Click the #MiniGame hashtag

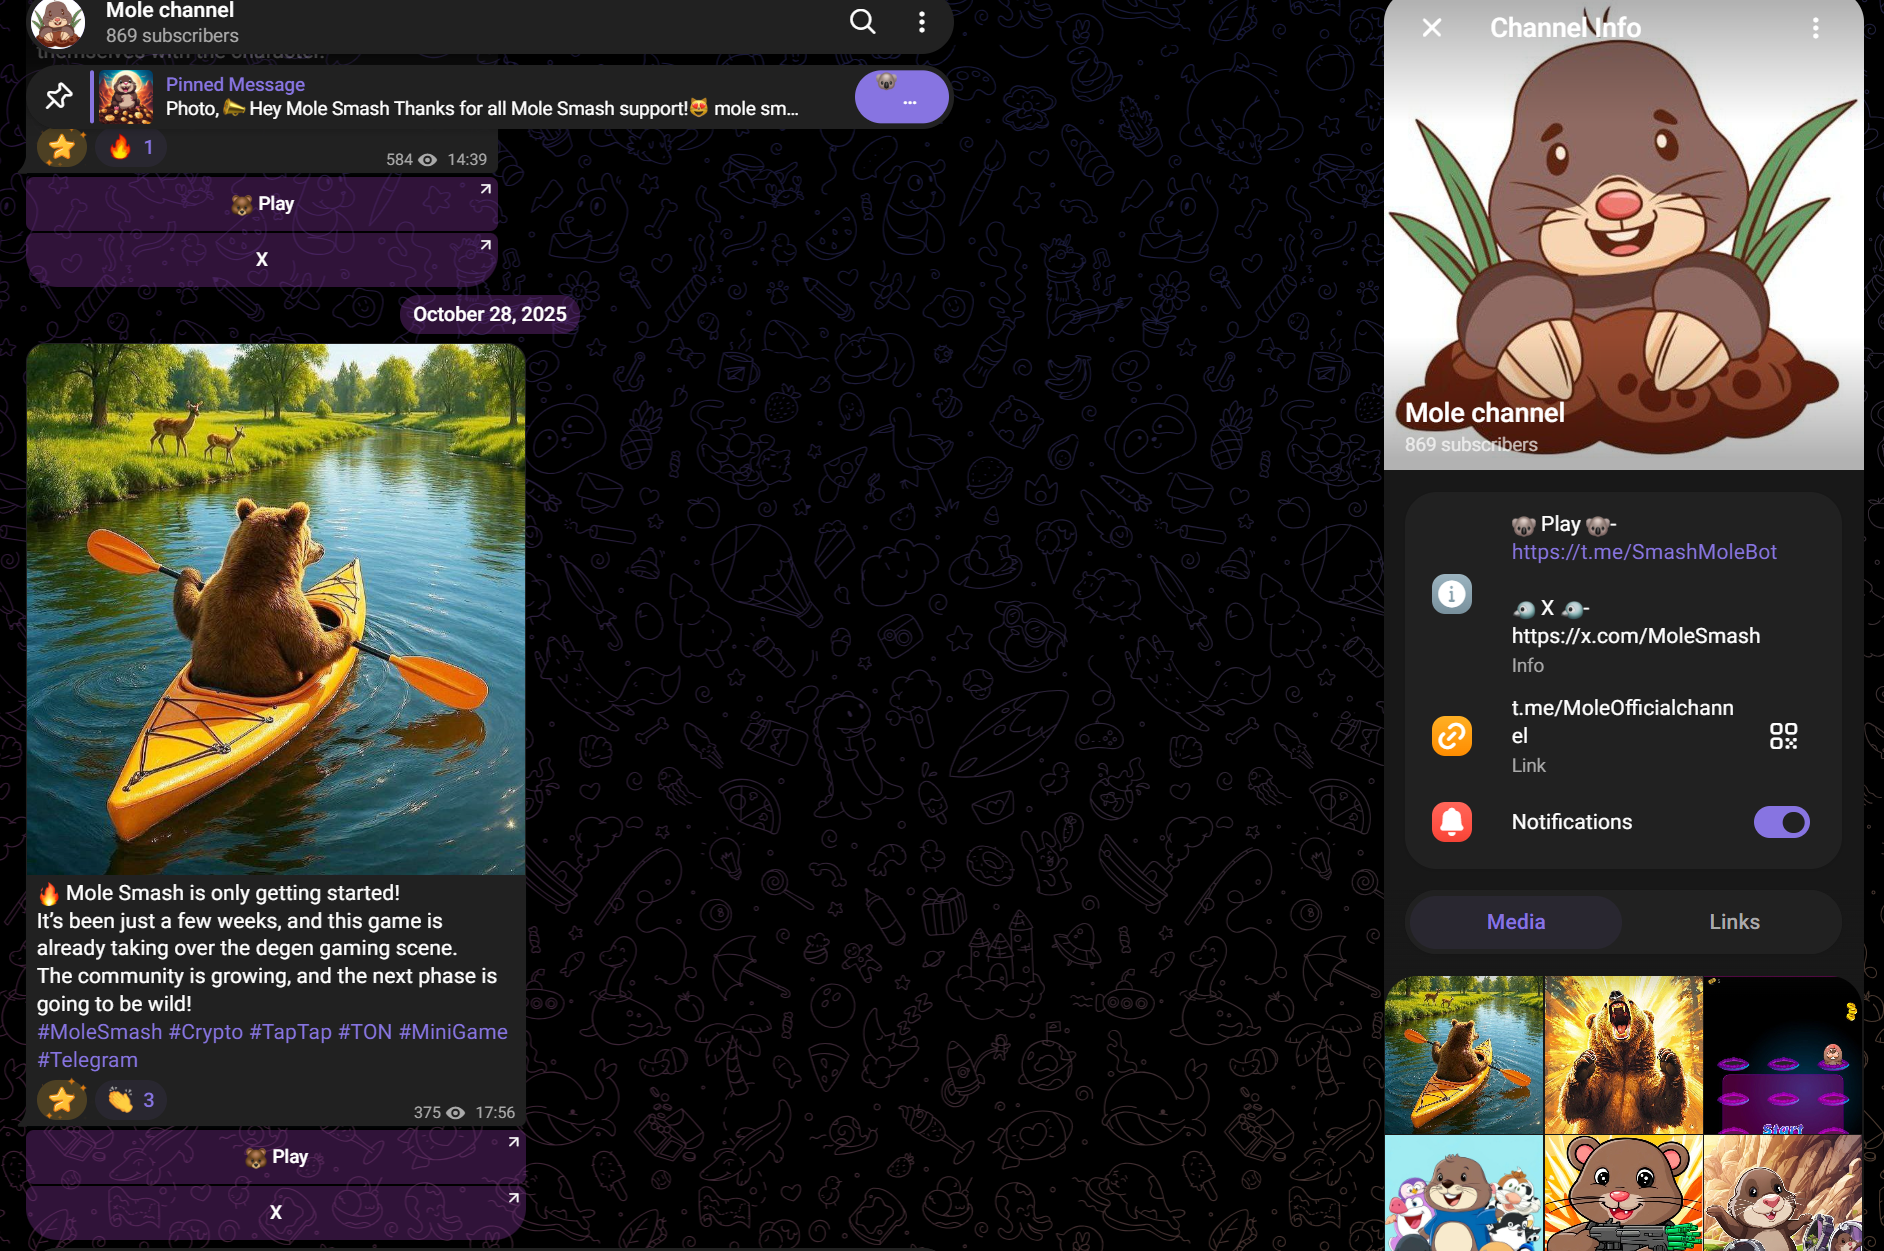(453, 1032)
